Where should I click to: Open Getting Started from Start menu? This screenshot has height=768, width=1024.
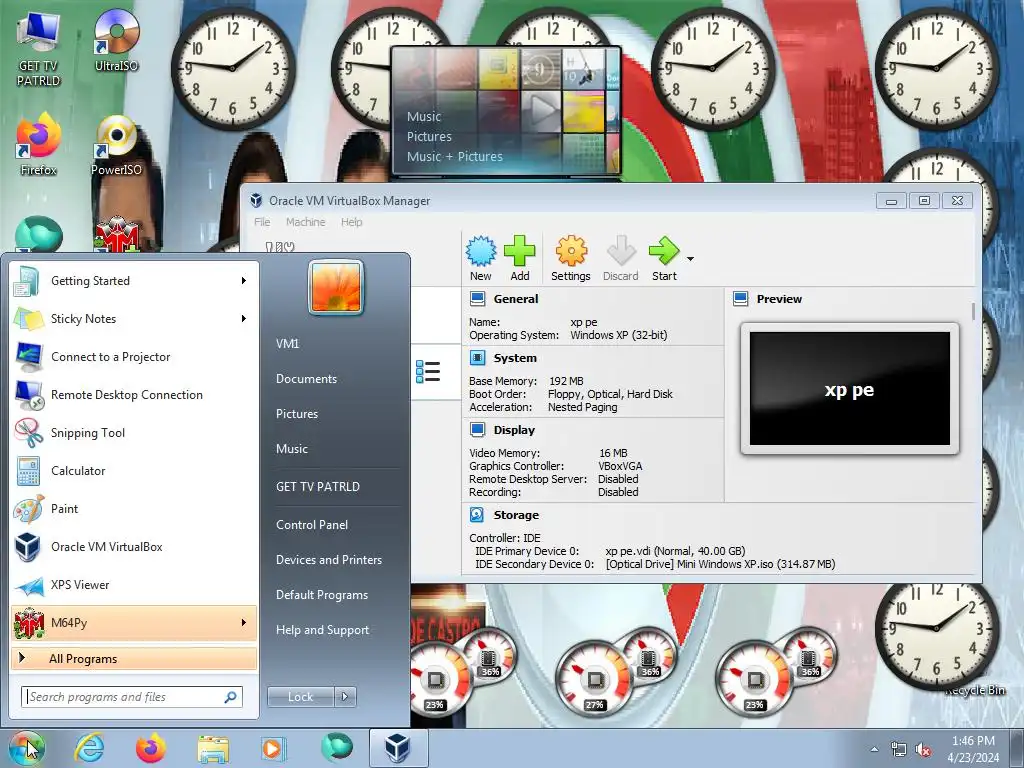tap(134, 281)
